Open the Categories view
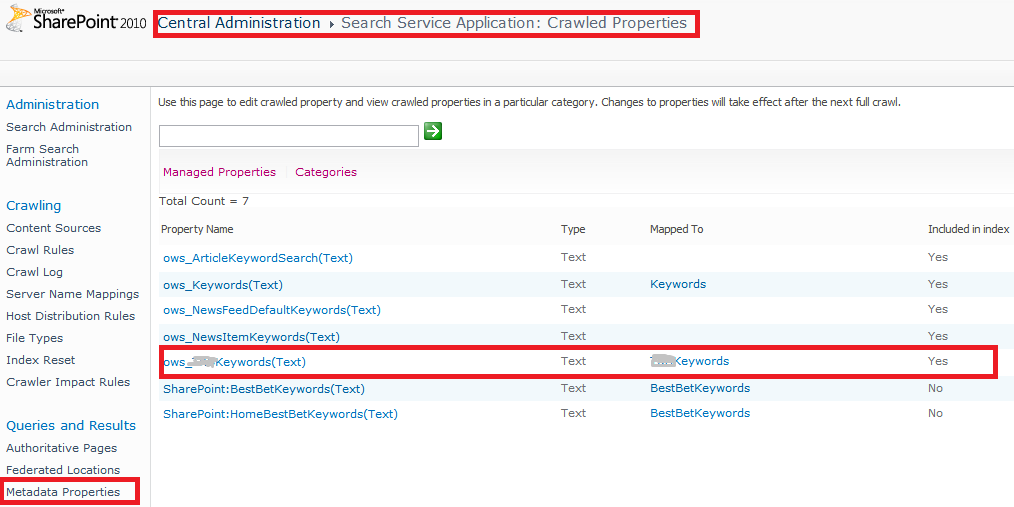The image size is (1014, 507). [x=326, y=172]
